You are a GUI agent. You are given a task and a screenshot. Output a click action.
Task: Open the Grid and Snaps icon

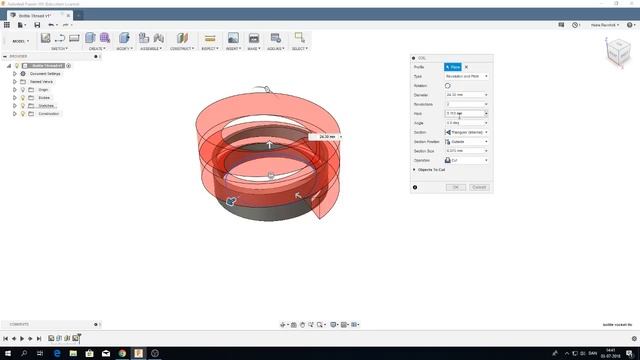(344, 325)
